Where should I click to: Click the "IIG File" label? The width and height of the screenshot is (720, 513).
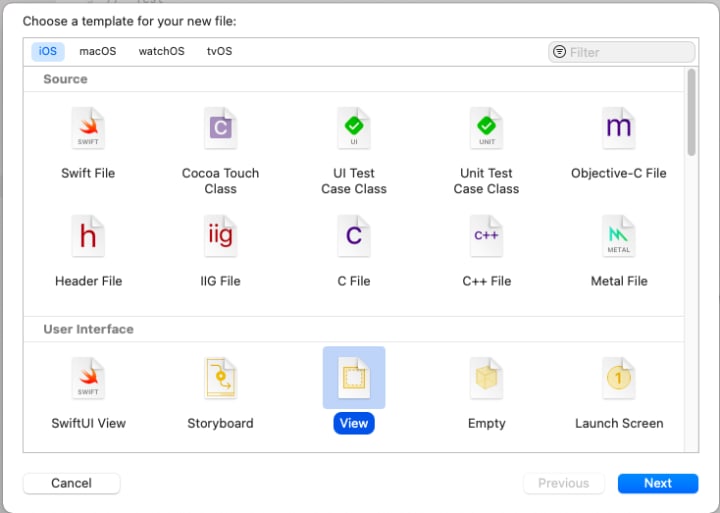coord(220,281)
